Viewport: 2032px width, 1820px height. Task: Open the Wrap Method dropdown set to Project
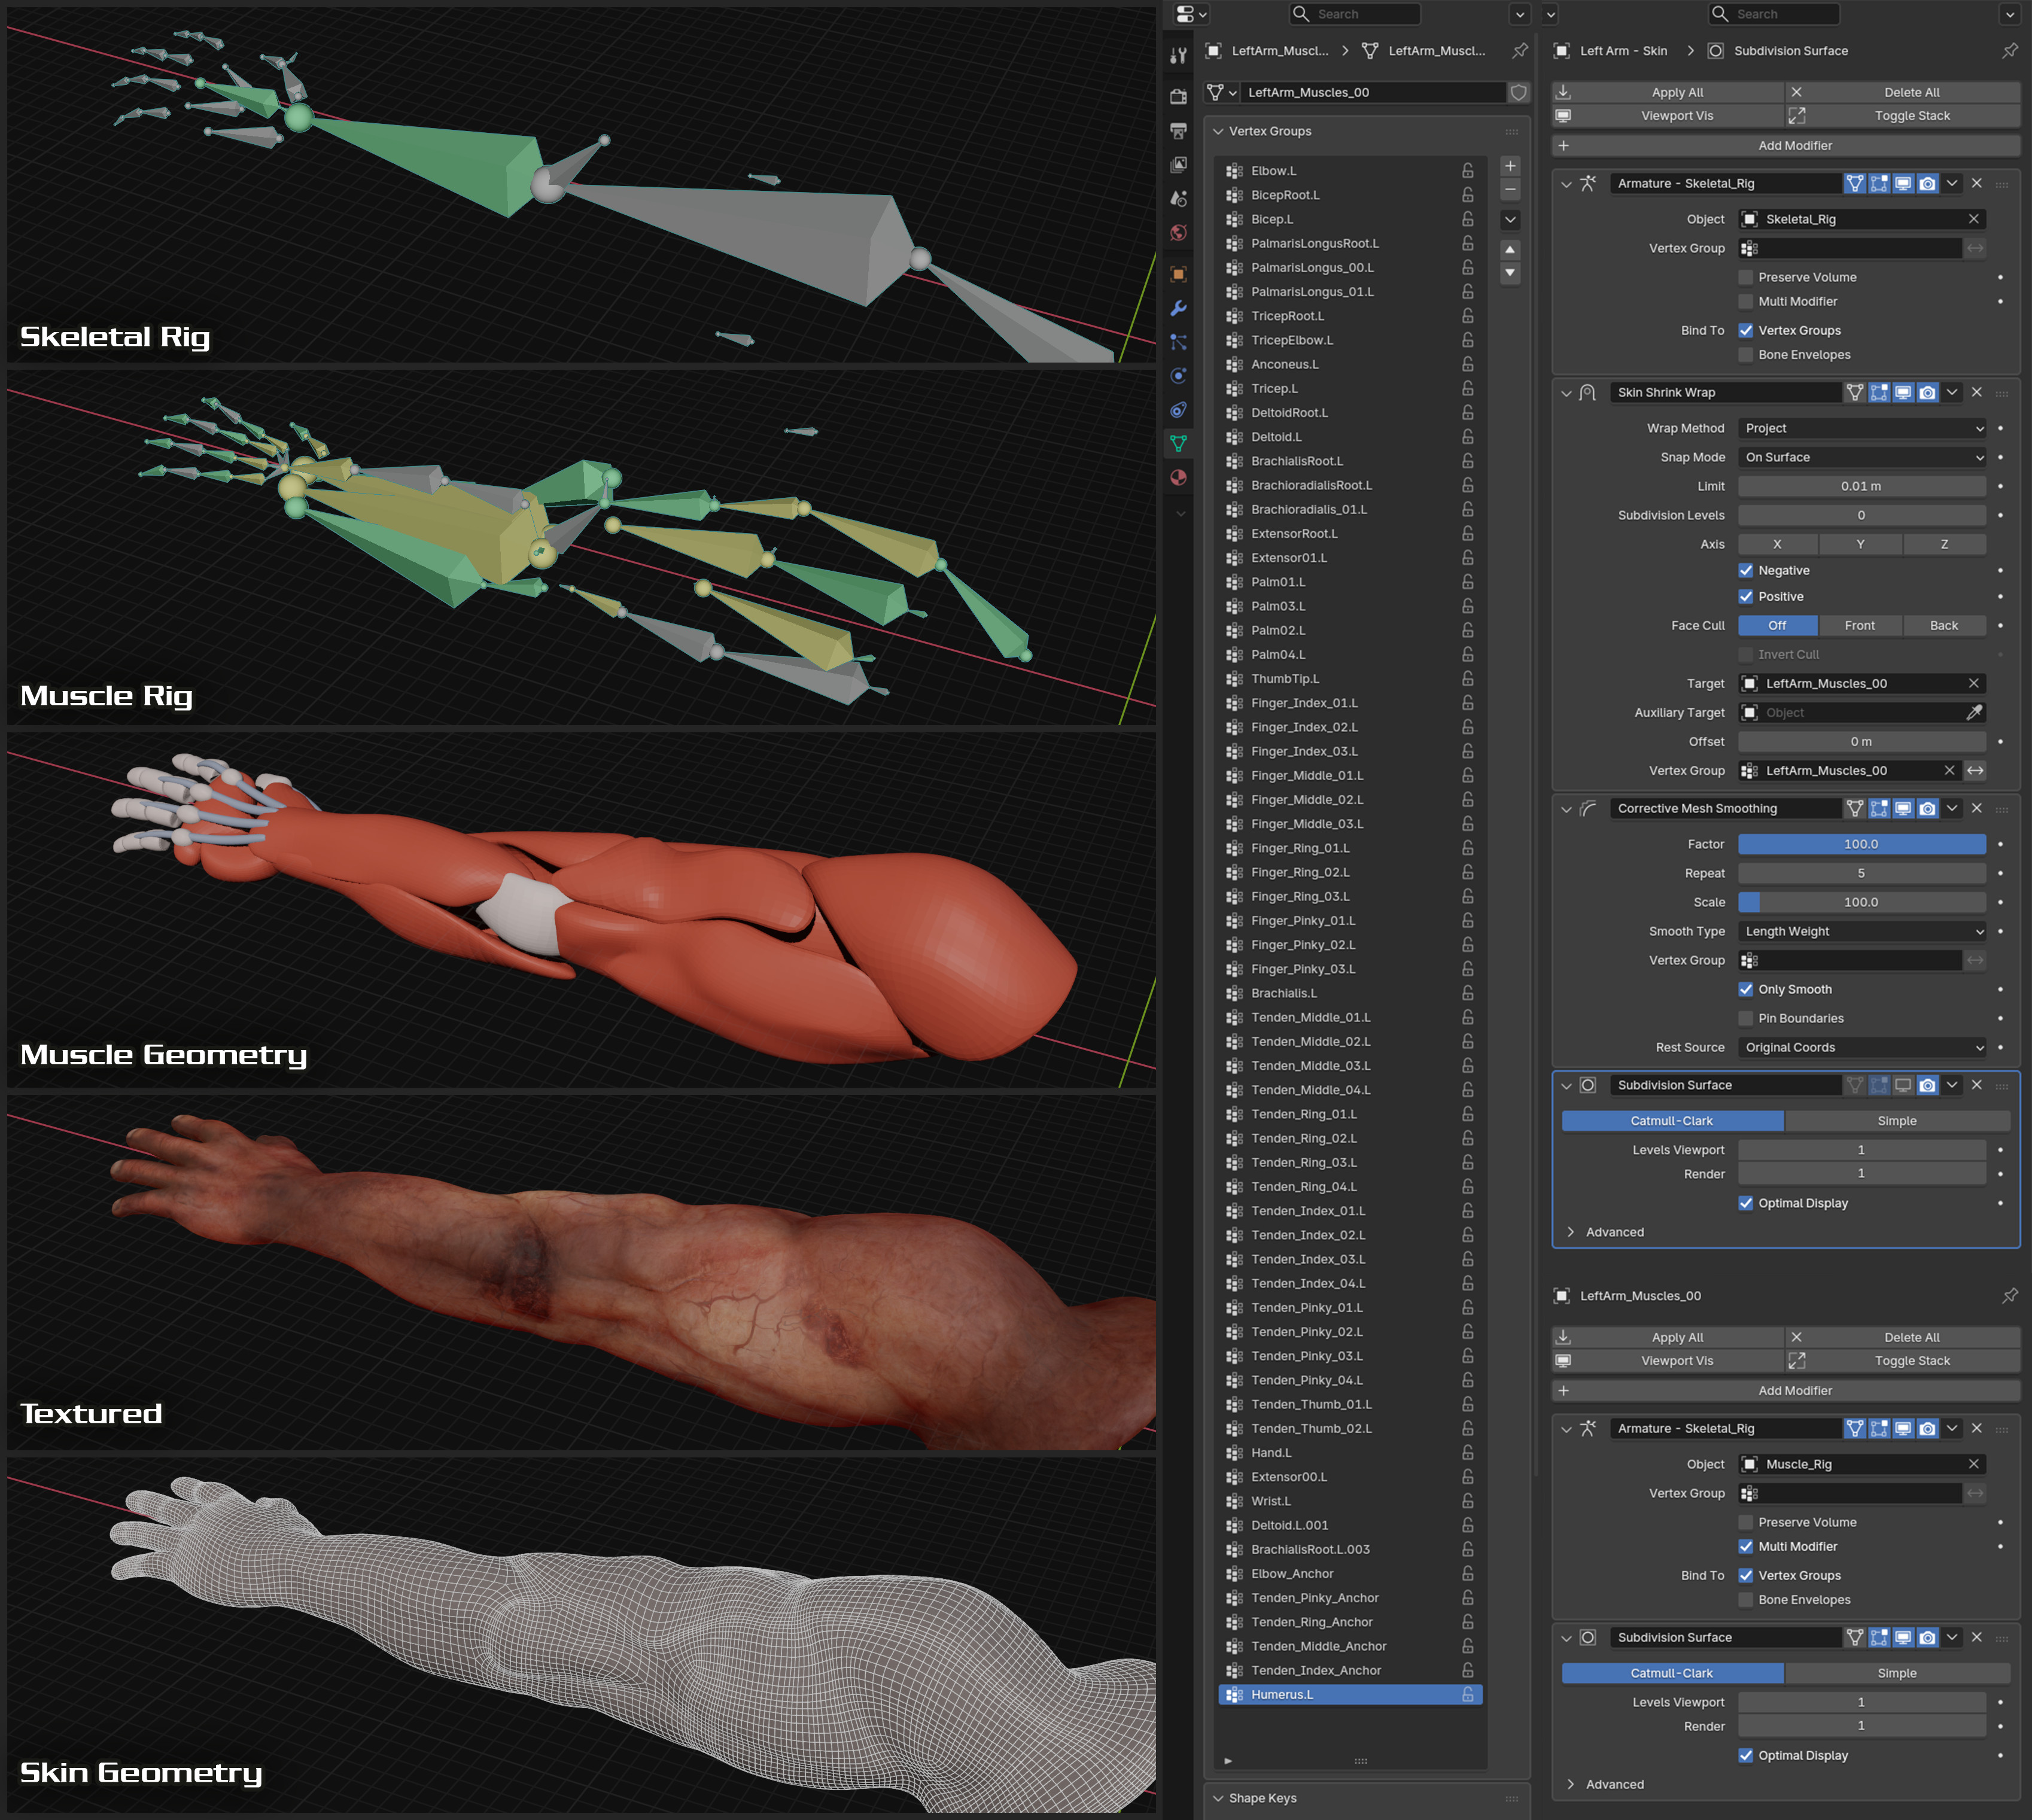[1861, 428]
